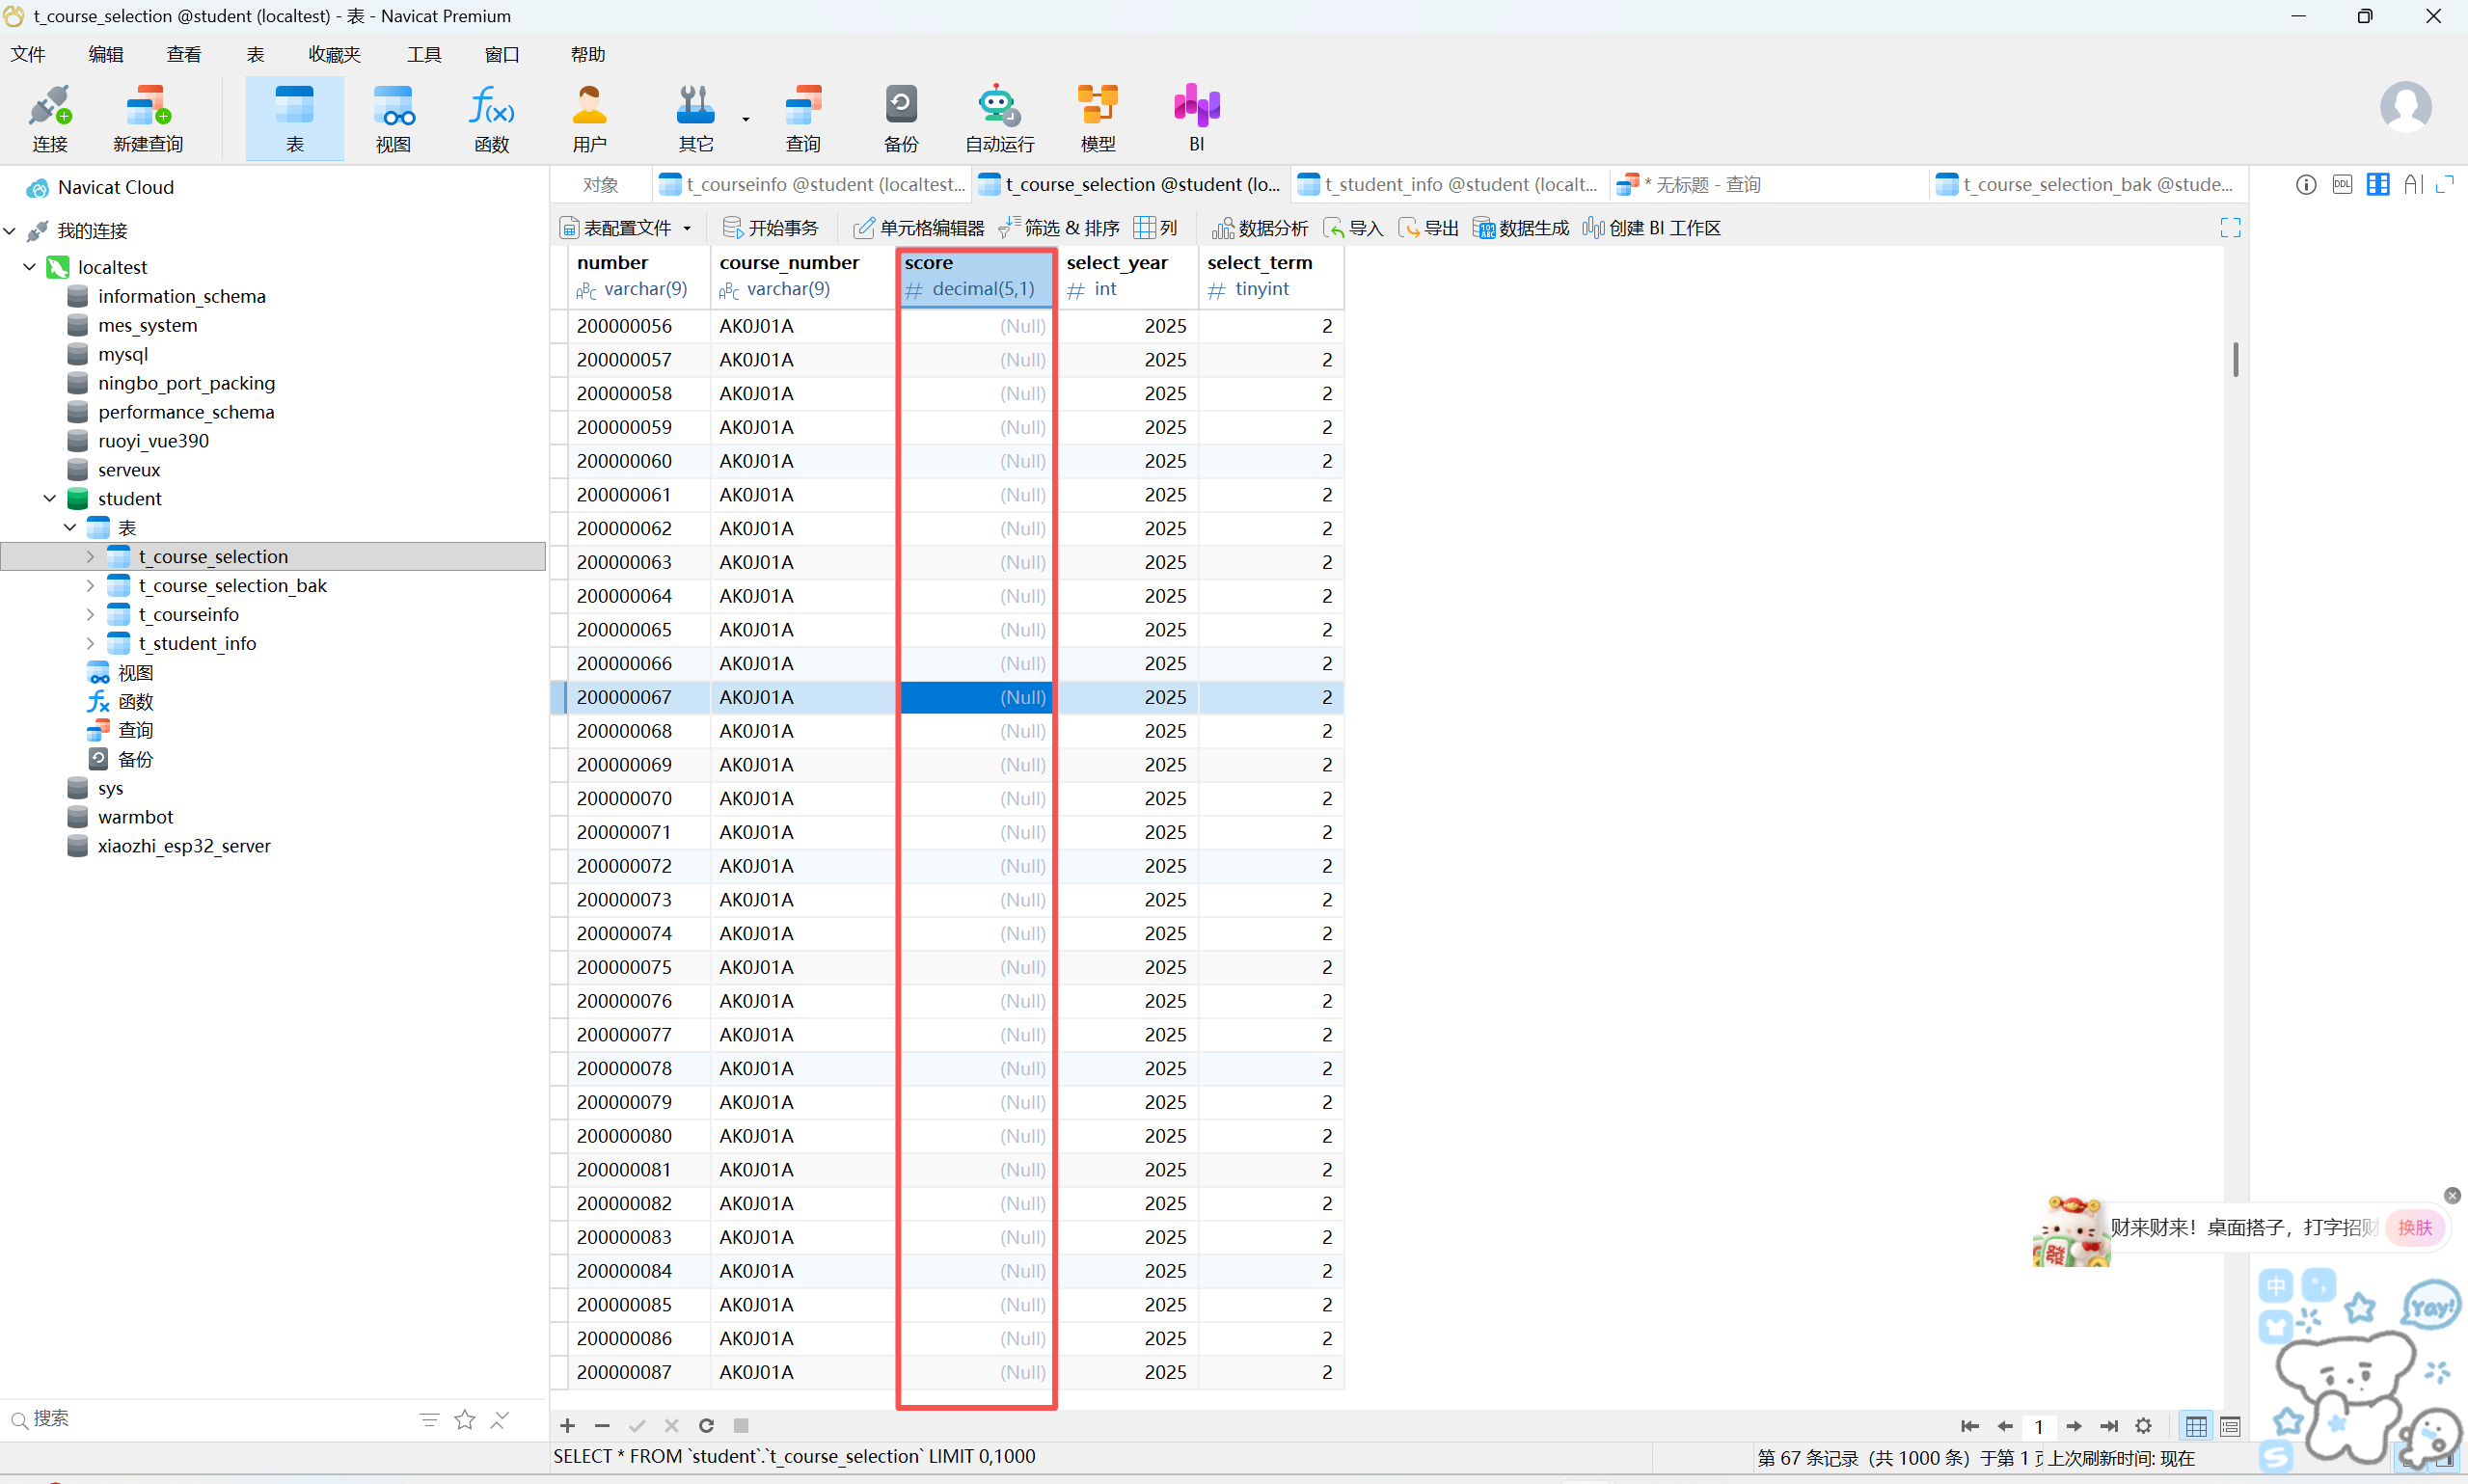Screen dimensions: 2468x1484
Task: Open the 表配置文件 dropdown arrow
Action: (688, 229)
